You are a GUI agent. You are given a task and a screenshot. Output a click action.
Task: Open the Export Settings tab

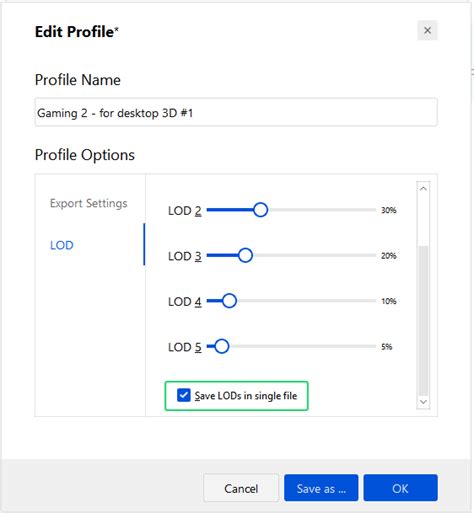(x=88, y=203)
